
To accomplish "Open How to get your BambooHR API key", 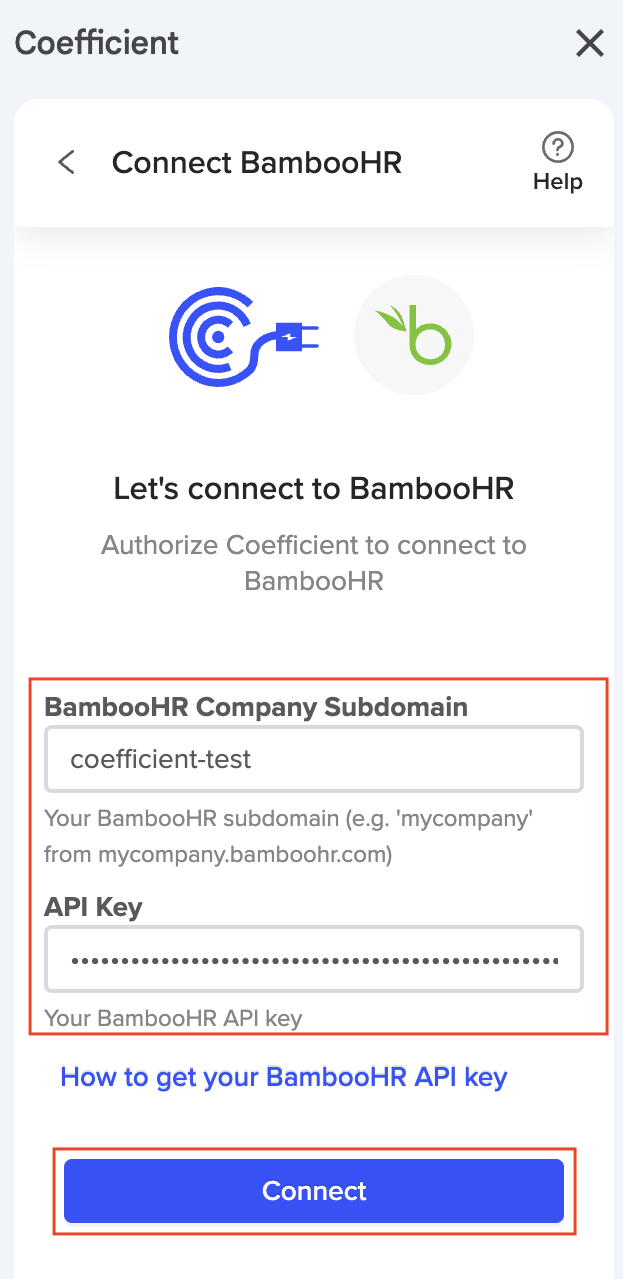I will 284,1077.
